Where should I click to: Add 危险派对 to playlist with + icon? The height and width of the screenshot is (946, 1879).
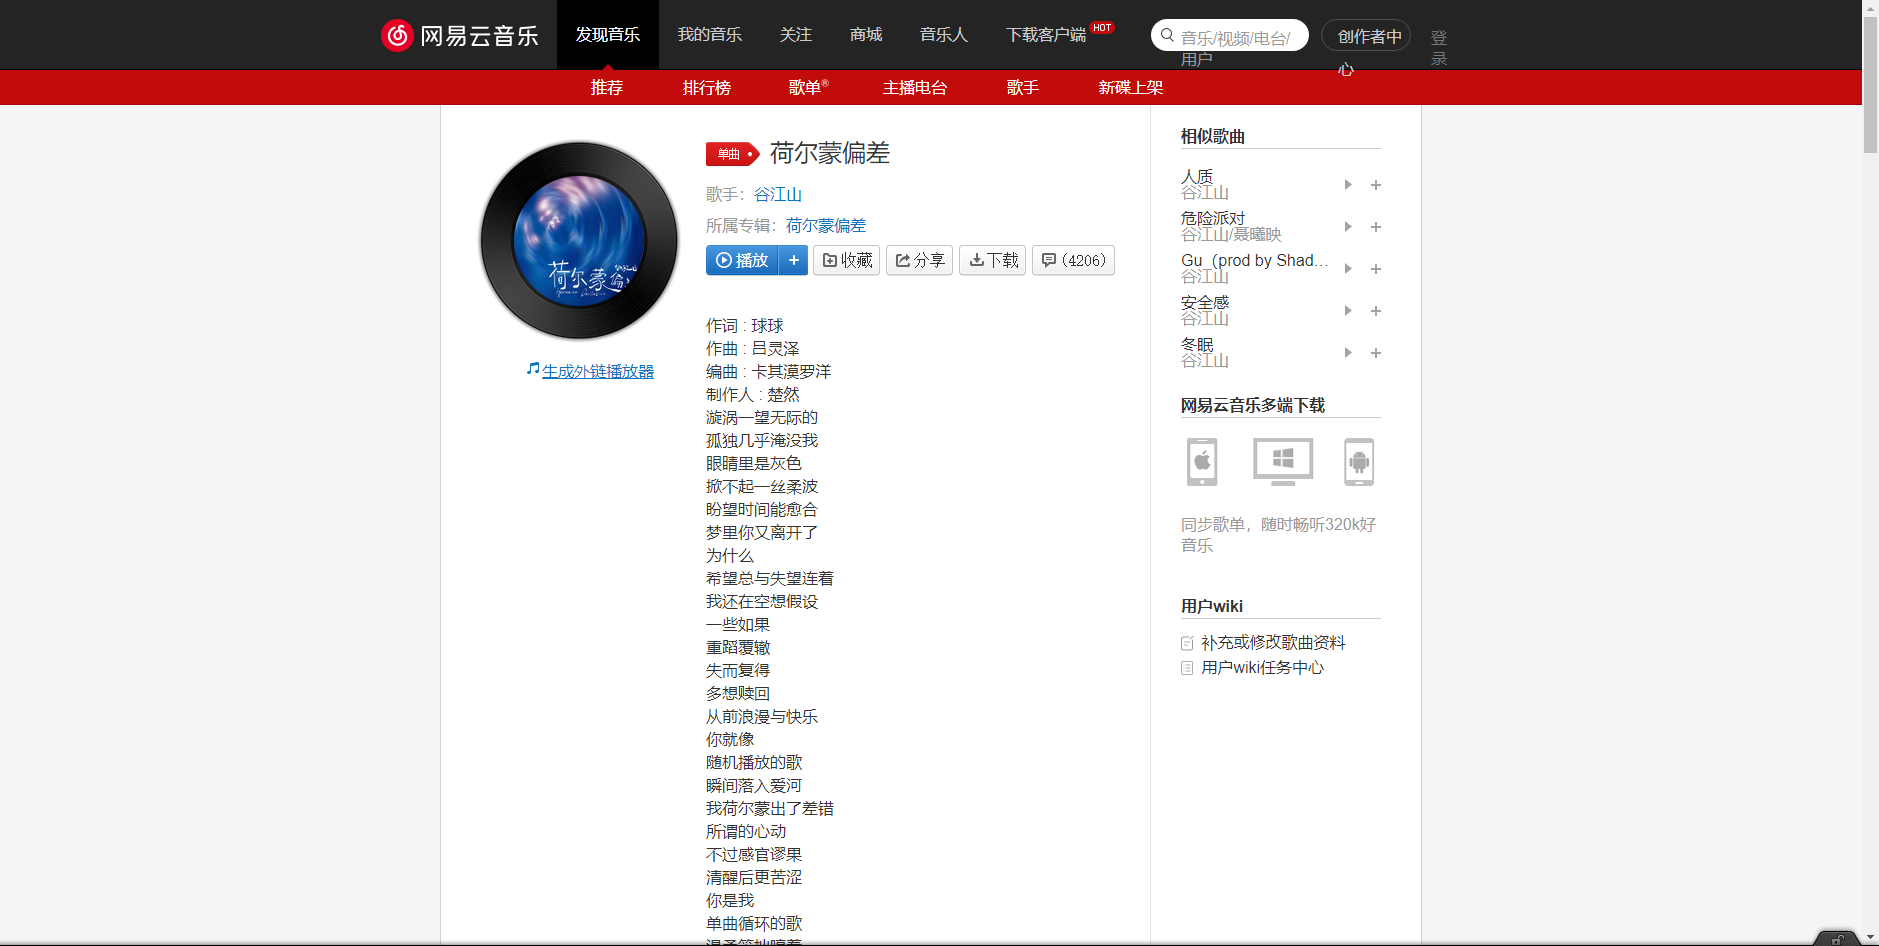(x=1376, y=227)
